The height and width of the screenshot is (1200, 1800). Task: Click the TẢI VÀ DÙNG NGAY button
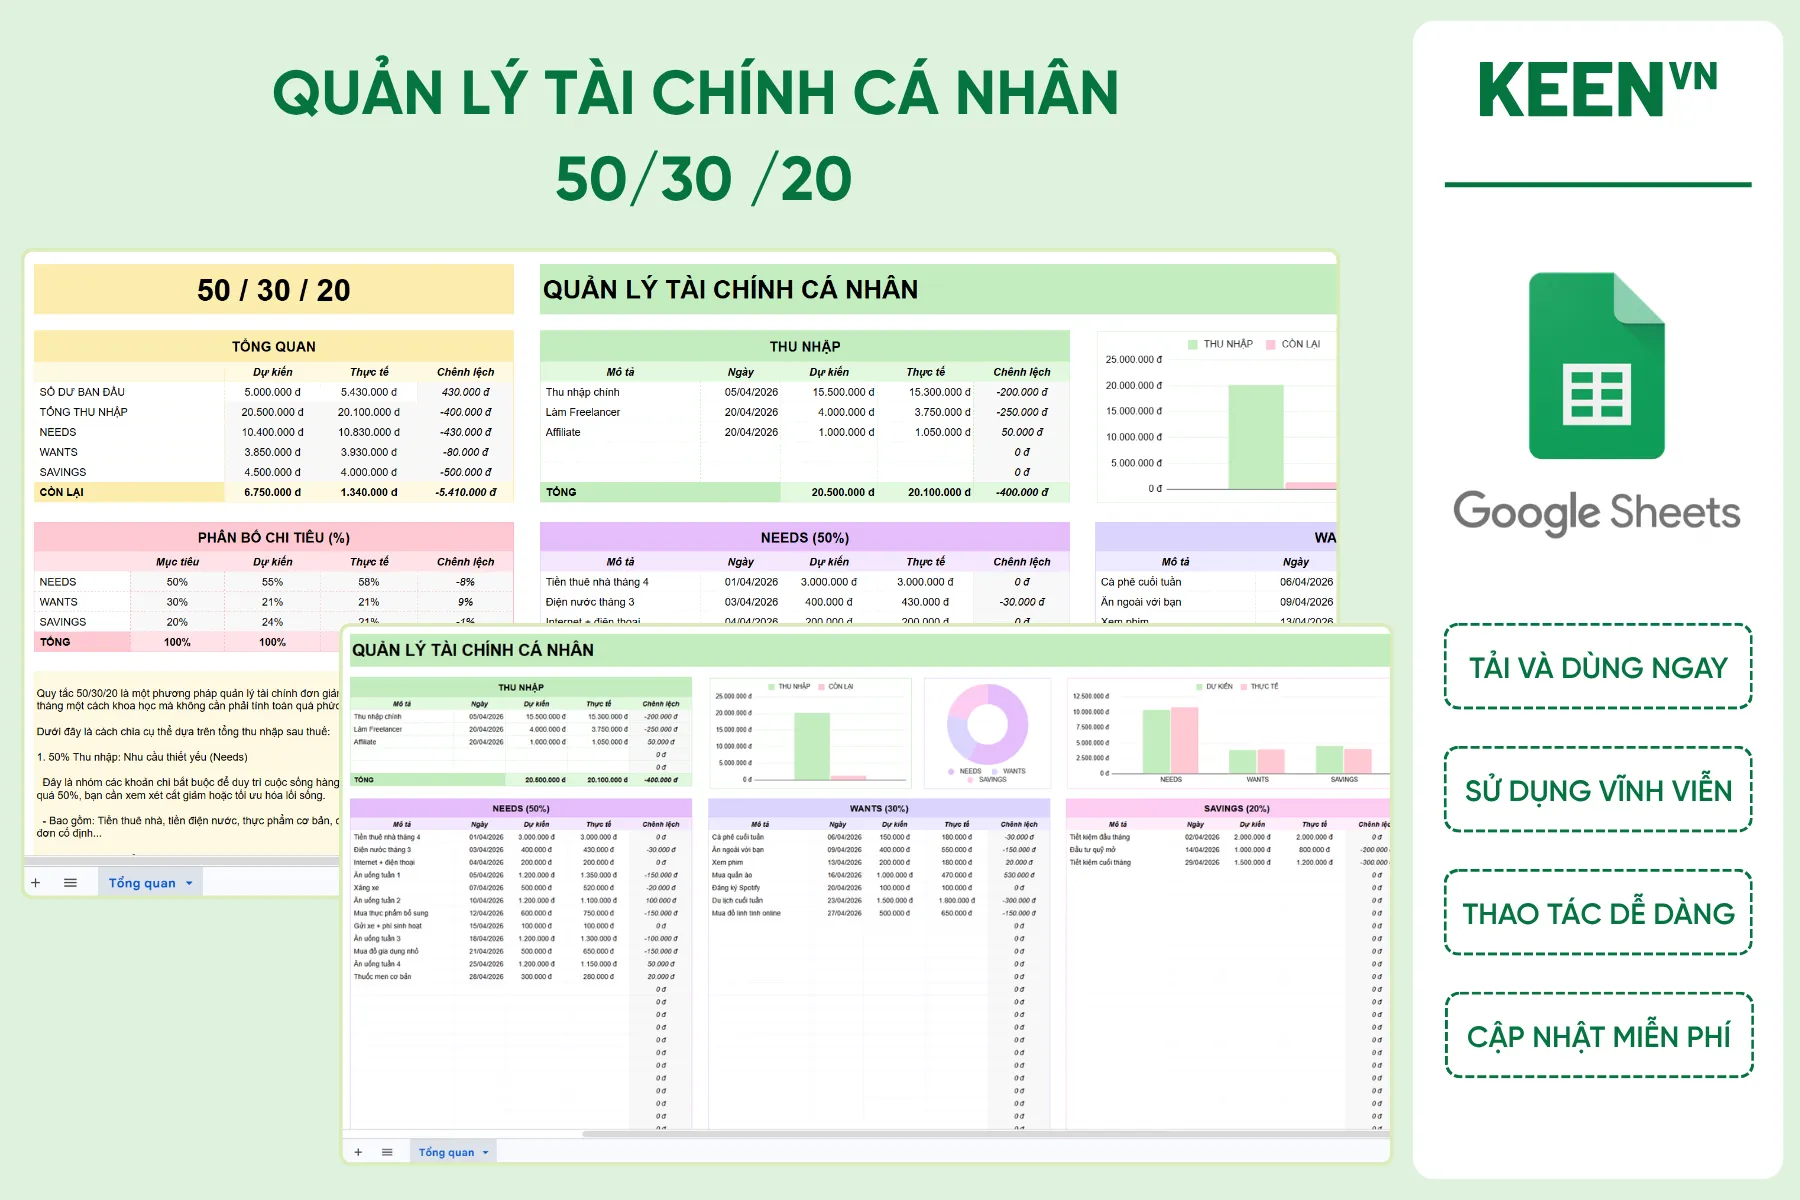point(1597,668)
